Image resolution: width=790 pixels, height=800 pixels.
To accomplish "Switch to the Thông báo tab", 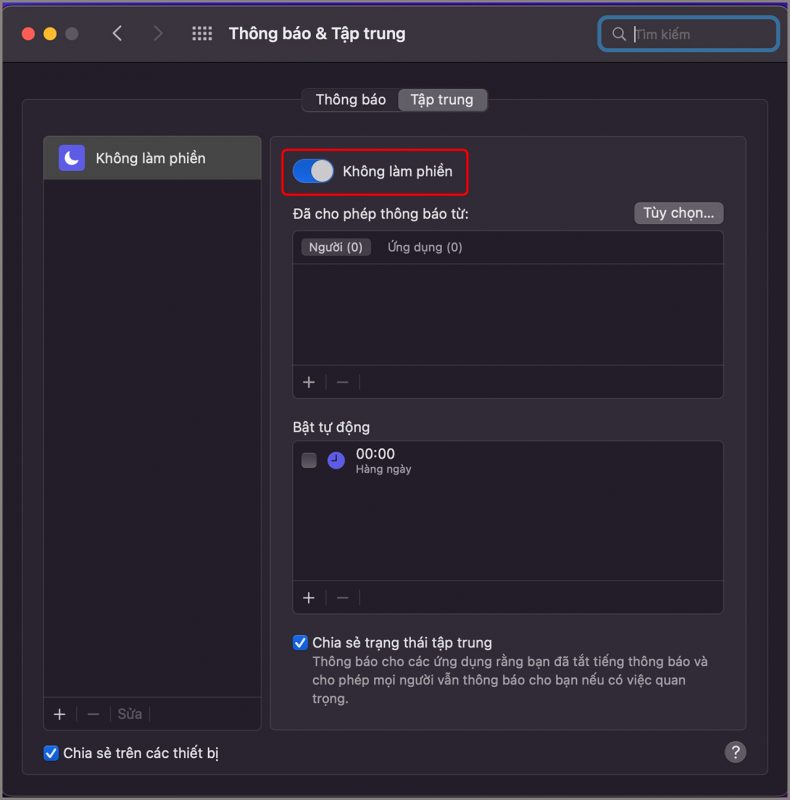I will [x=350, y=100].
